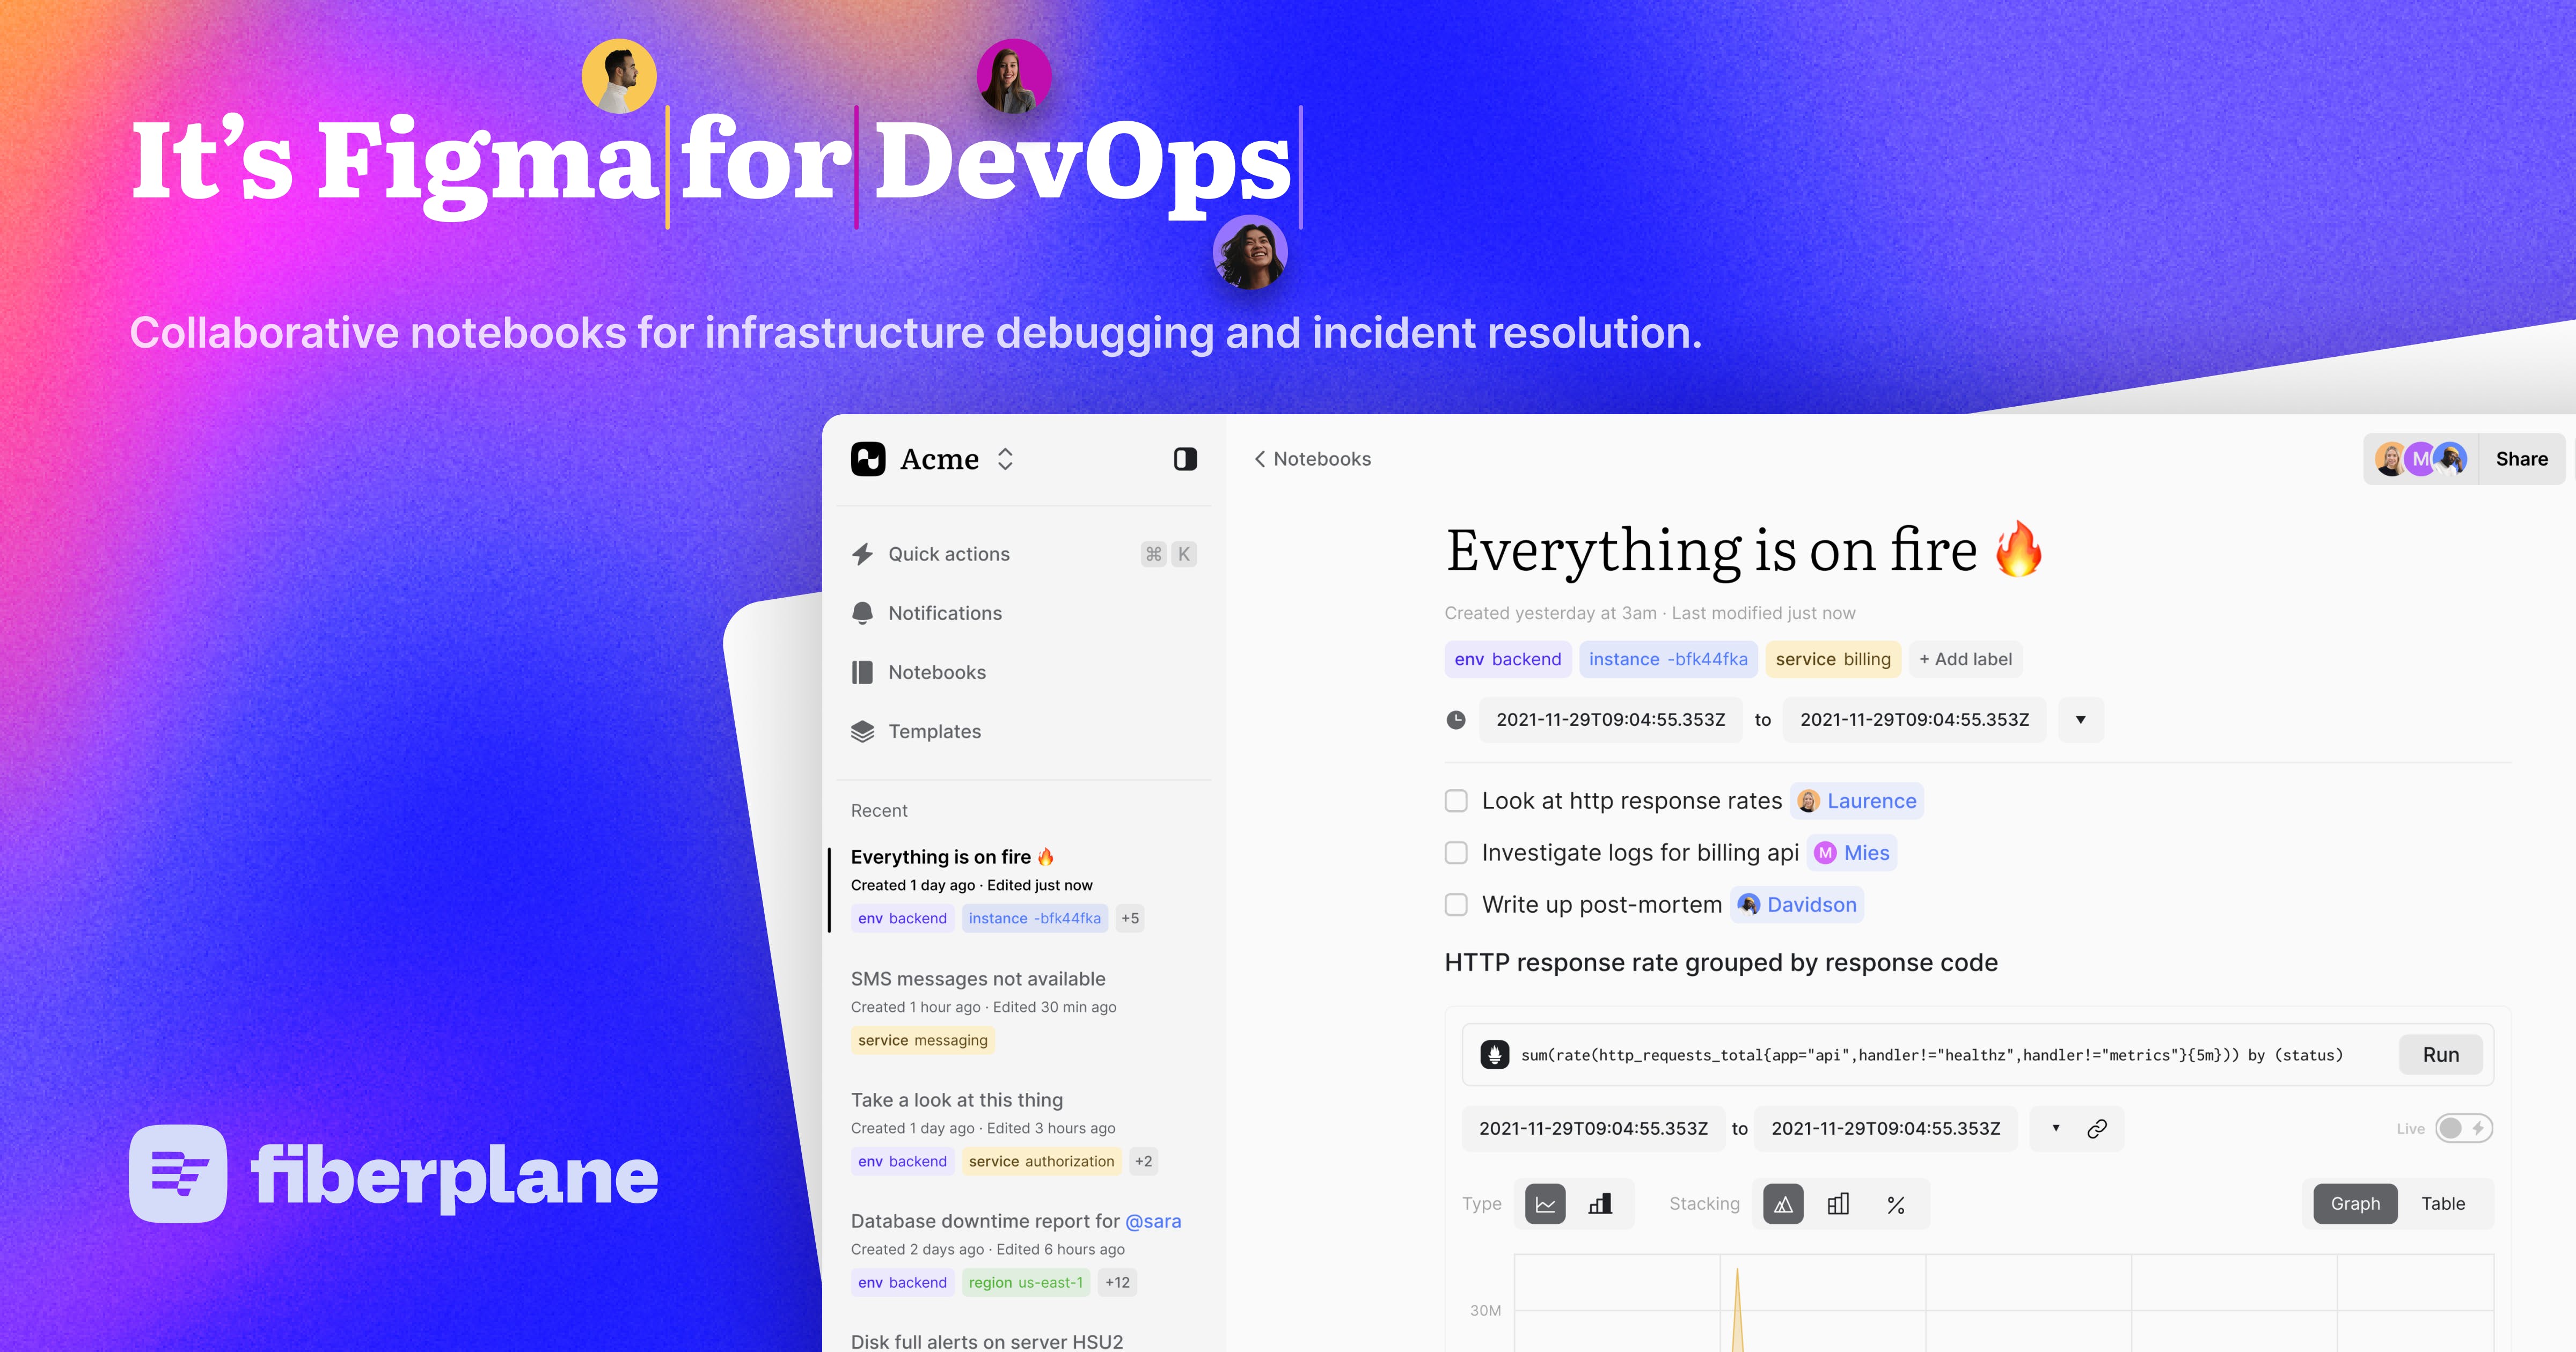Open Notebooks in the sidebar
Screen dimensions: 2576x1352
(1024, 672)
